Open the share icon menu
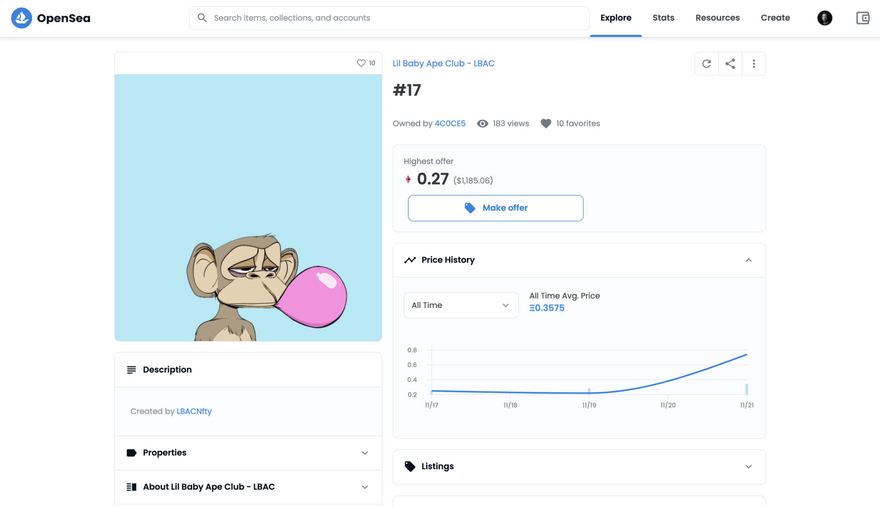The width and height of the screenshot is (880, 507). (x=730, y=63)
